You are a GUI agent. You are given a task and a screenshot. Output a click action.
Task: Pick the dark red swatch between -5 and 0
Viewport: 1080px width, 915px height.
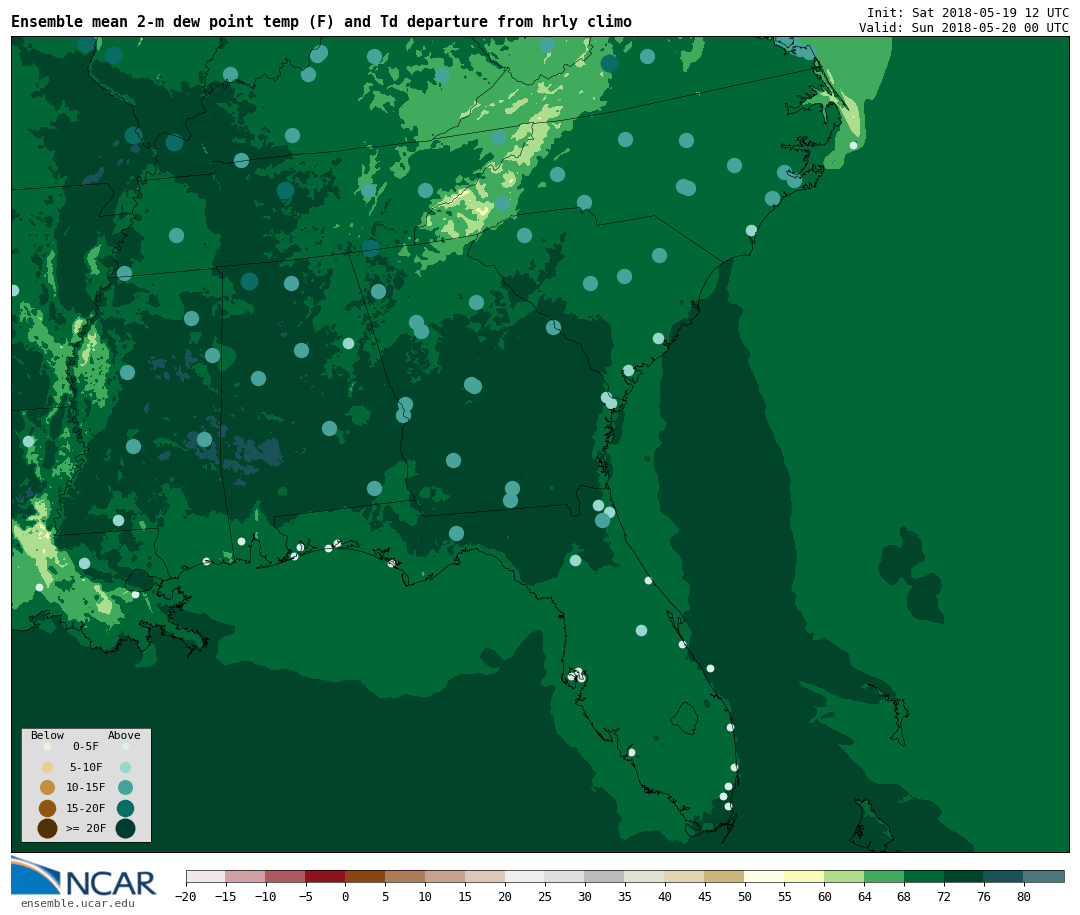point(326,876)
